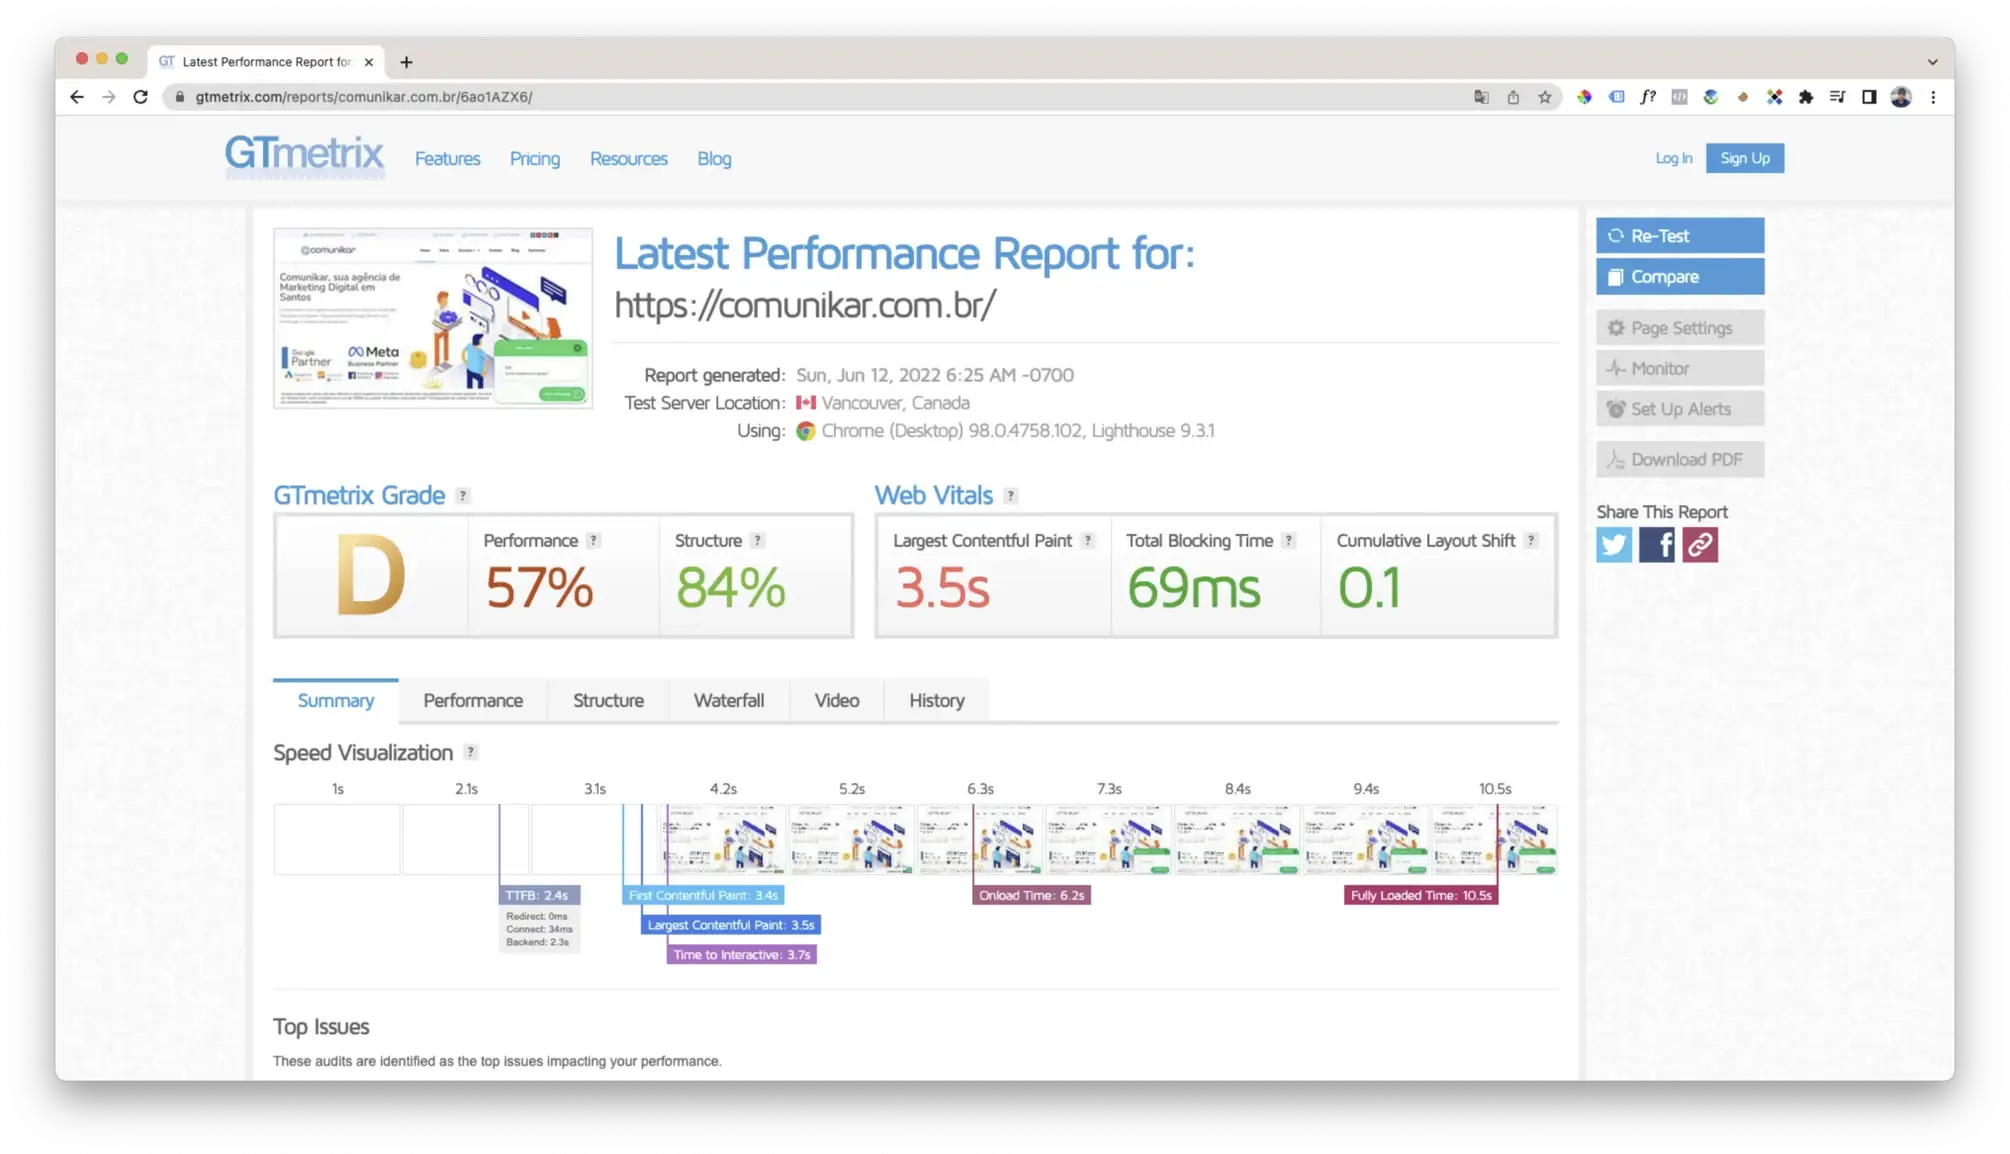The height and width of the screenshot is (1154, 2010).
Task: Click the translate page icon
Action: 1481,97
